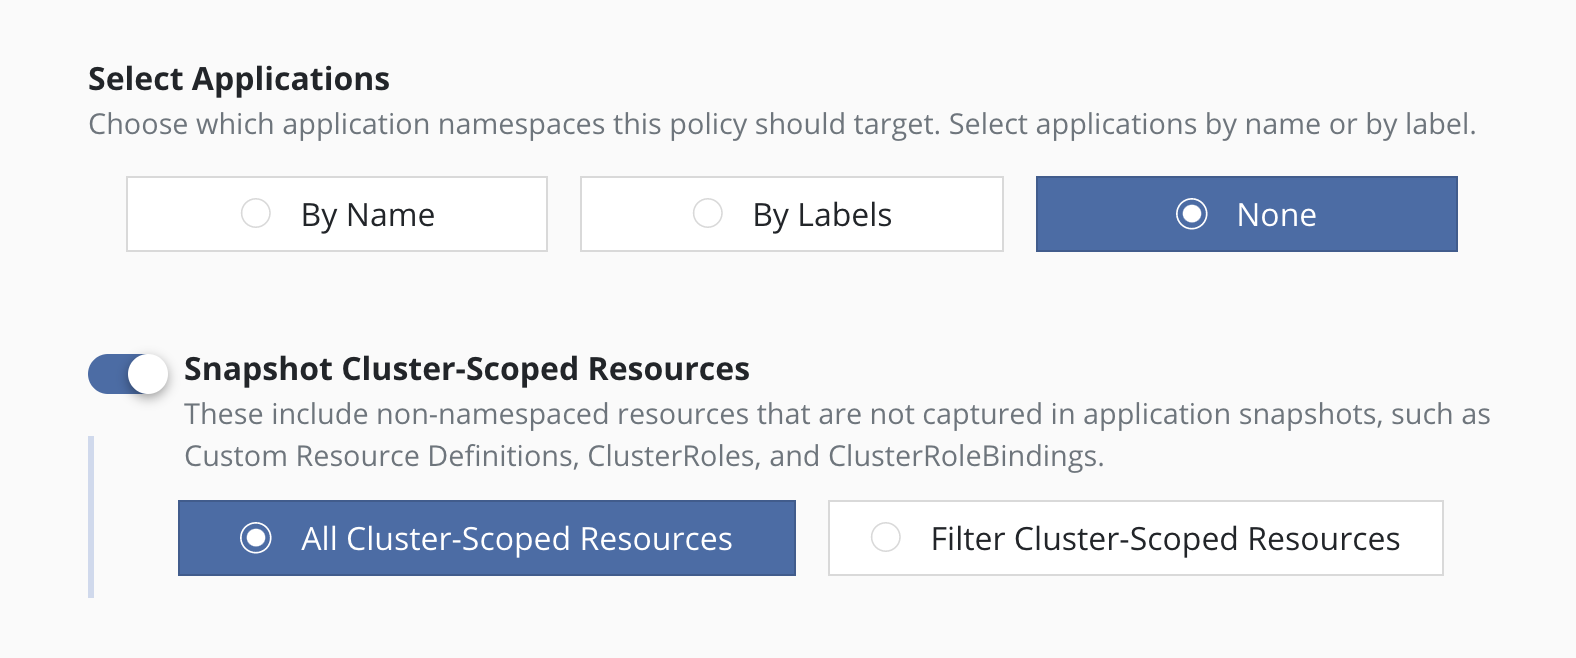This screenshot has width=1576, height=658.
Task: Click the white knob of the toggle switch
Action: (148, 370)
